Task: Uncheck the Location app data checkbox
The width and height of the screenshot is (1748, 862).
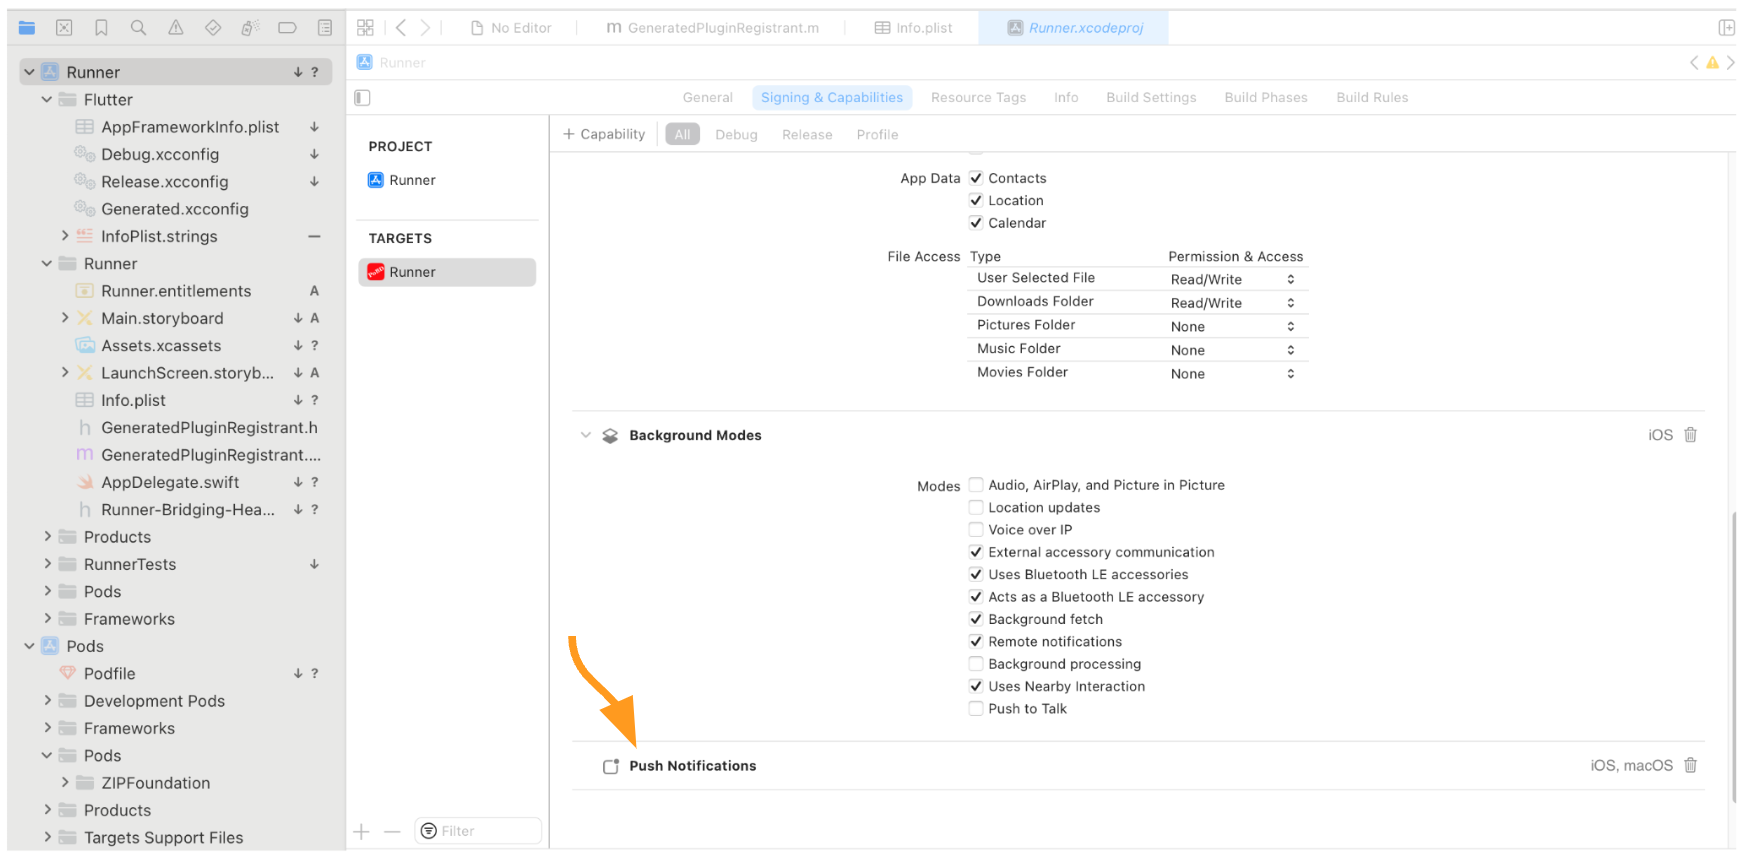Action: tap(976, 200)
